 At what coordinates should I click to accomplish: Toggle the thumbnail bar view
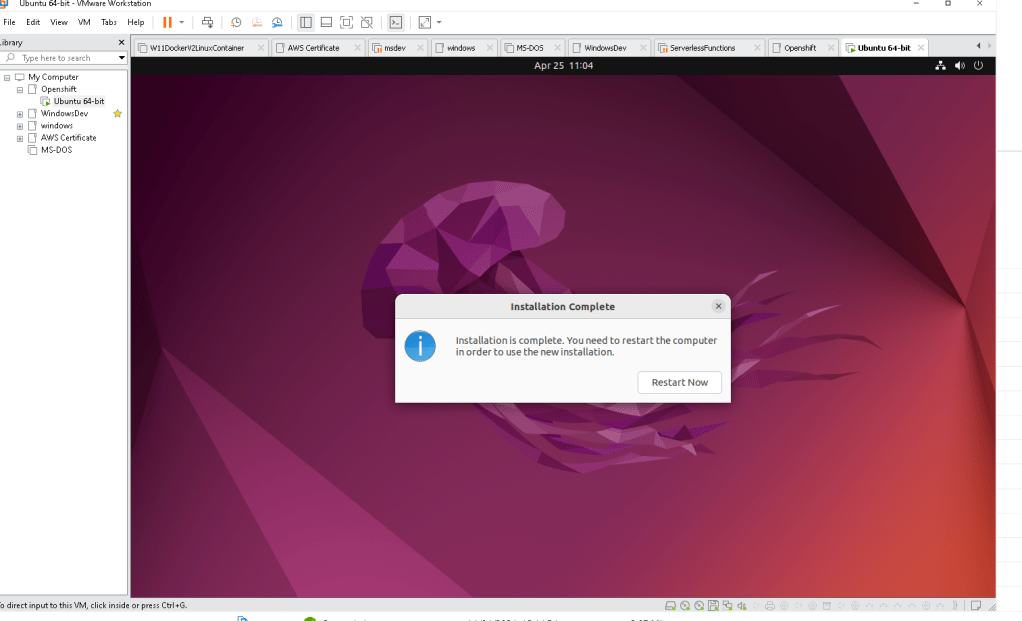(327, 22)
